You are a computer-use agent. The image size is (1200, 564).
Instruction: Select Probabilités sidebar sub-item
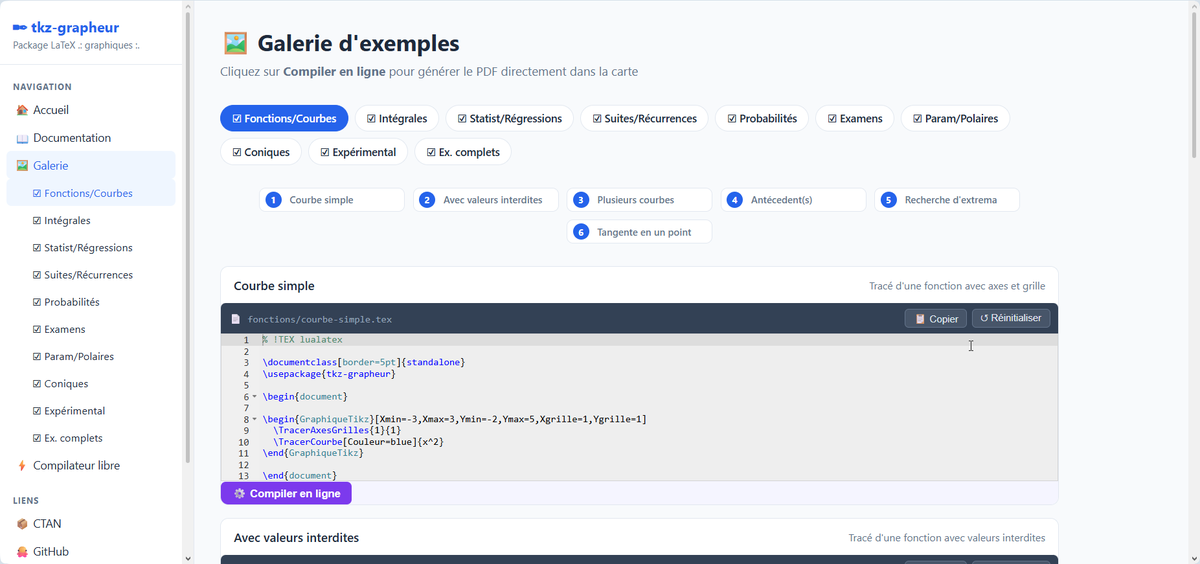(x=91, y=301)
